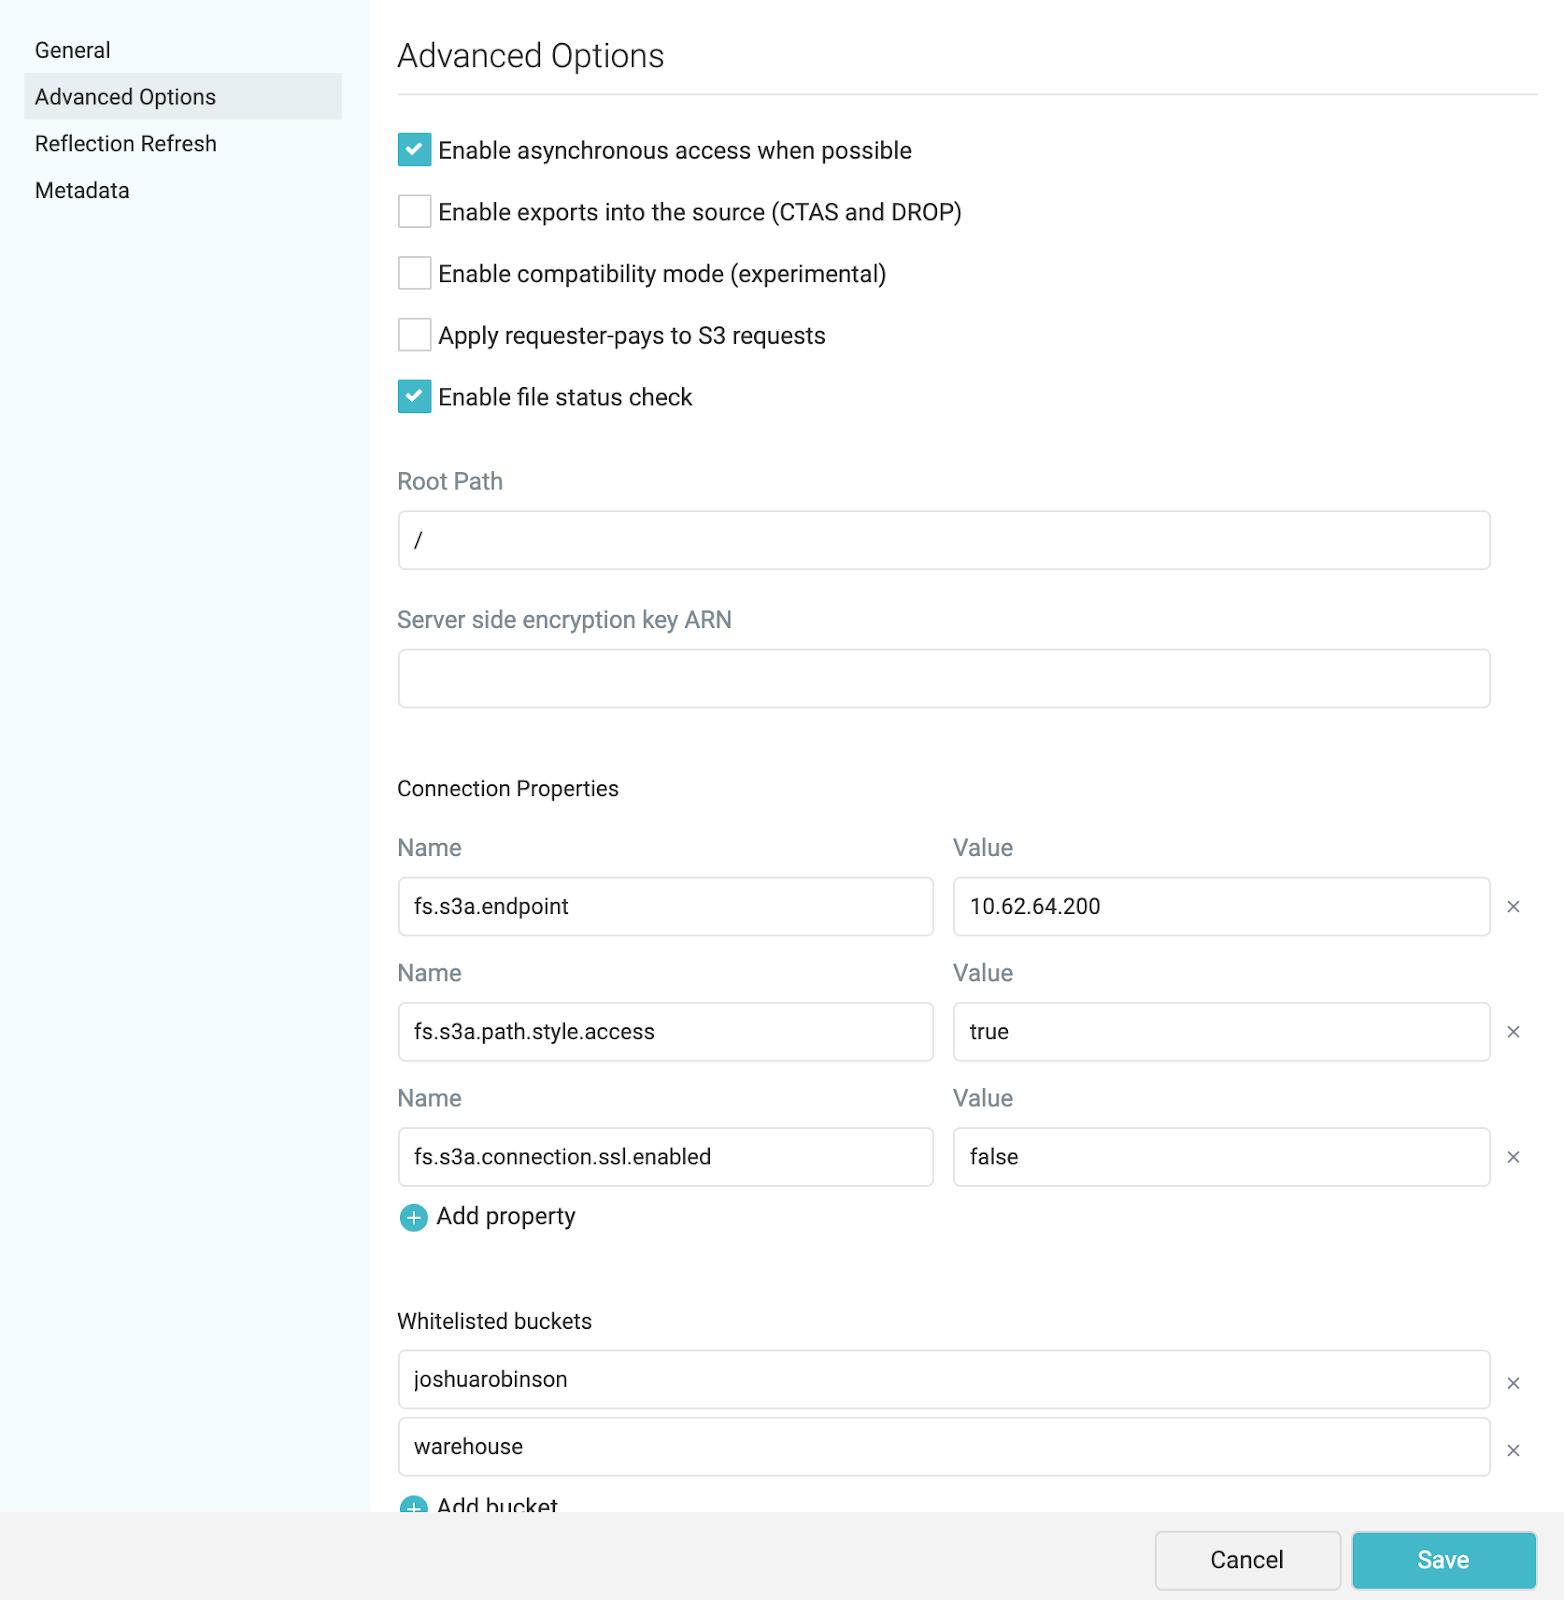Image resolution: width=1564 pixels, height=1600 pixels.
Task: Click the Add bucket plus icon
Action: (x=413, y=1505)
